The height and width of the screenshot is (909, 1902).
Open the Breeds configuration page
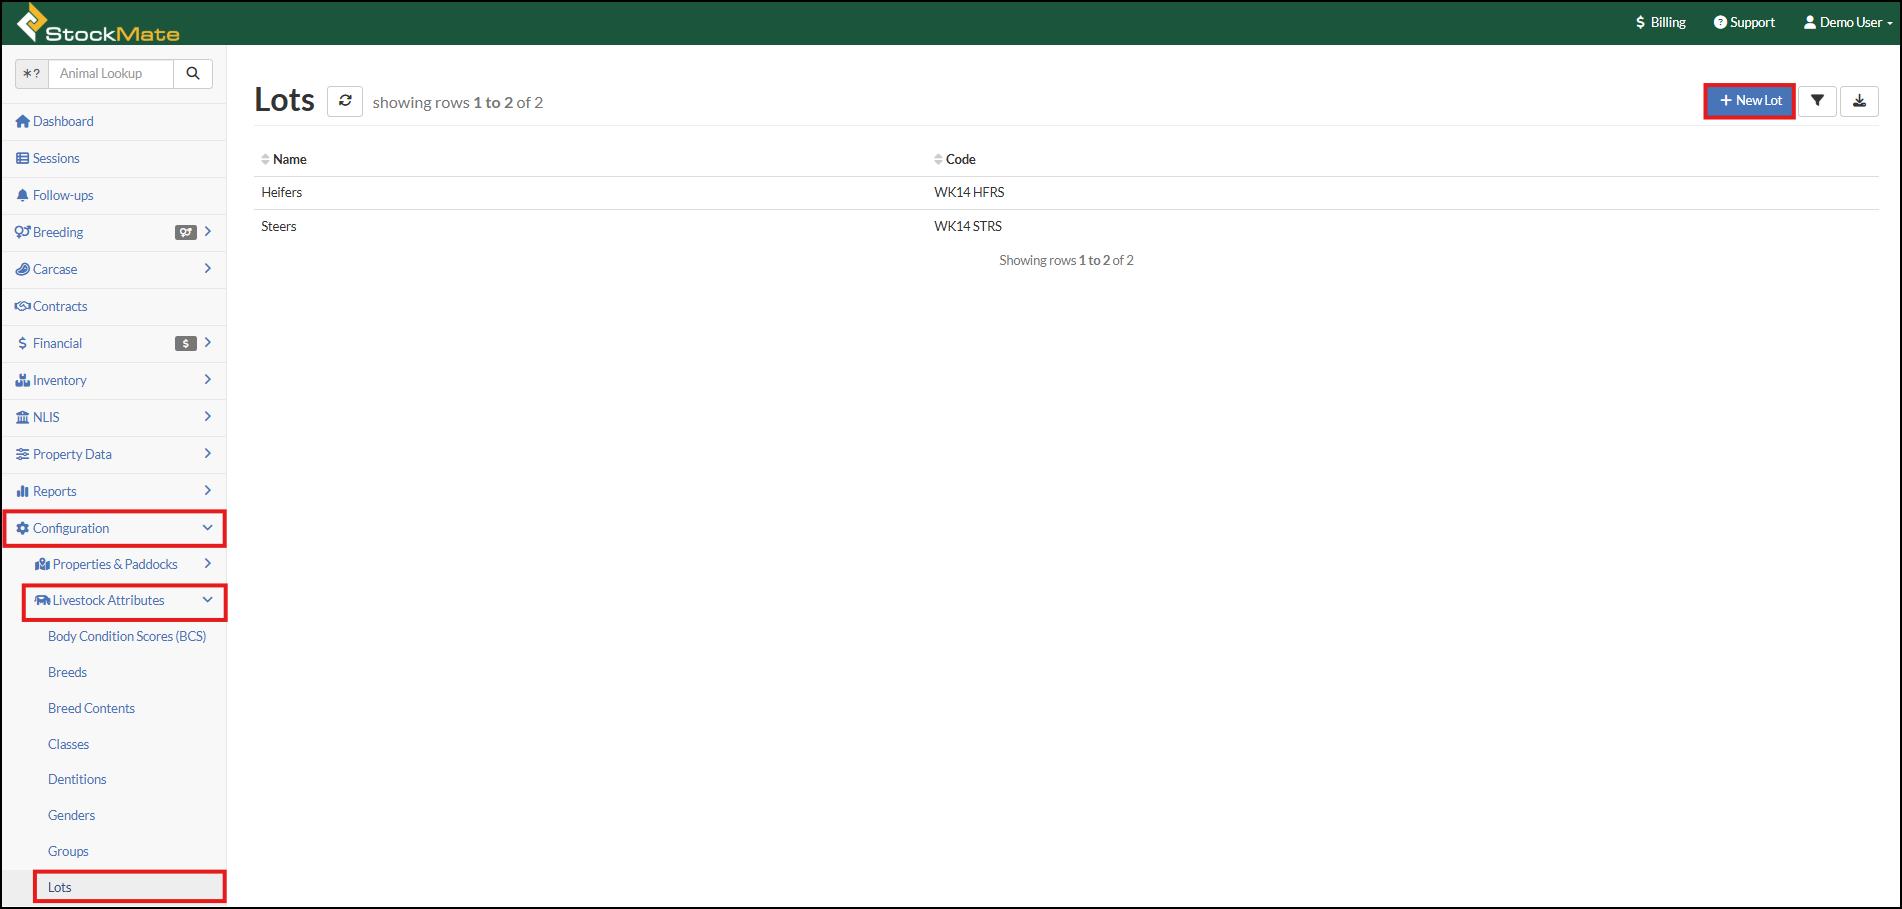[67, 672]
